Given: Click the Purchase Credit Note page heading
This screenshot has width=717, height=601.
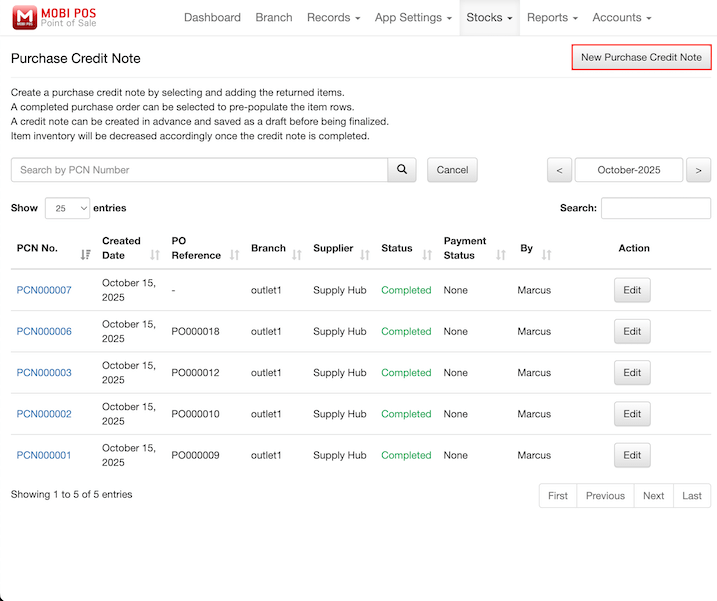Looking at the screenshot, I should coord(75,58).
